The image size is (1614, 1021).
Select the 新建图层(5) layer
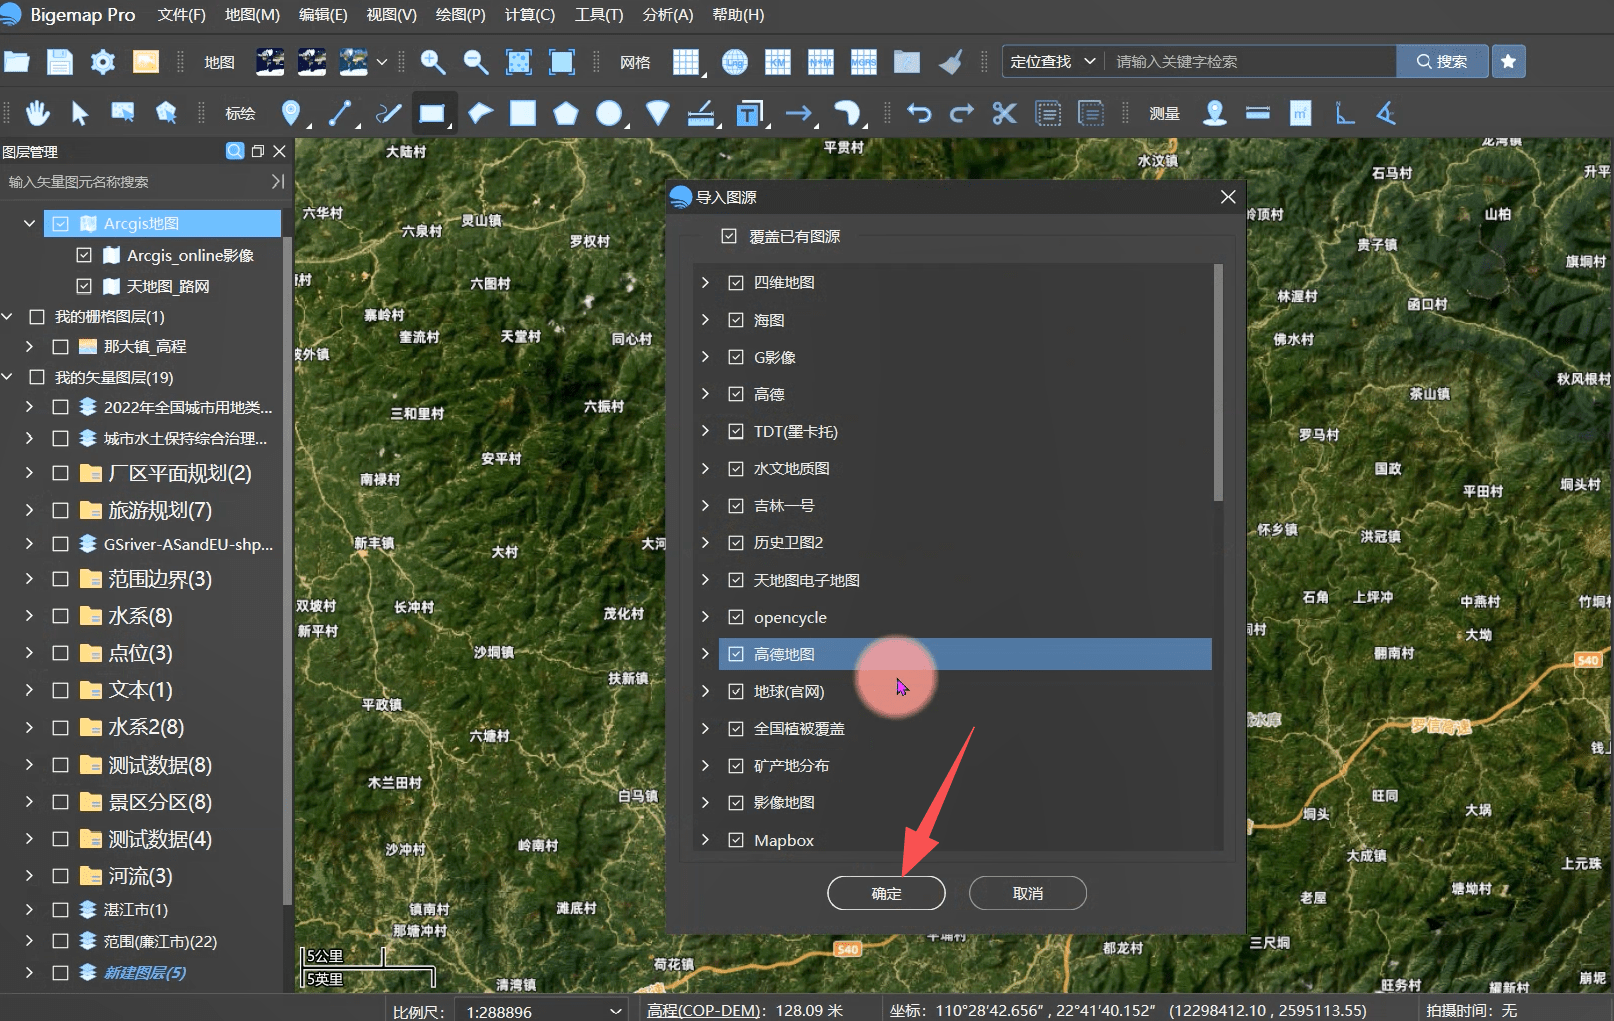tap(145, 972)
